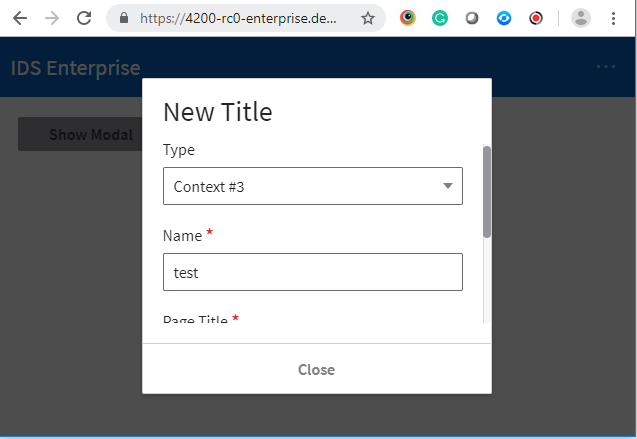This screenshot has width=637, height=439.
Task: Click the IDS Enterprise header title
Action: pyautogui.click(x=76, y=68)
